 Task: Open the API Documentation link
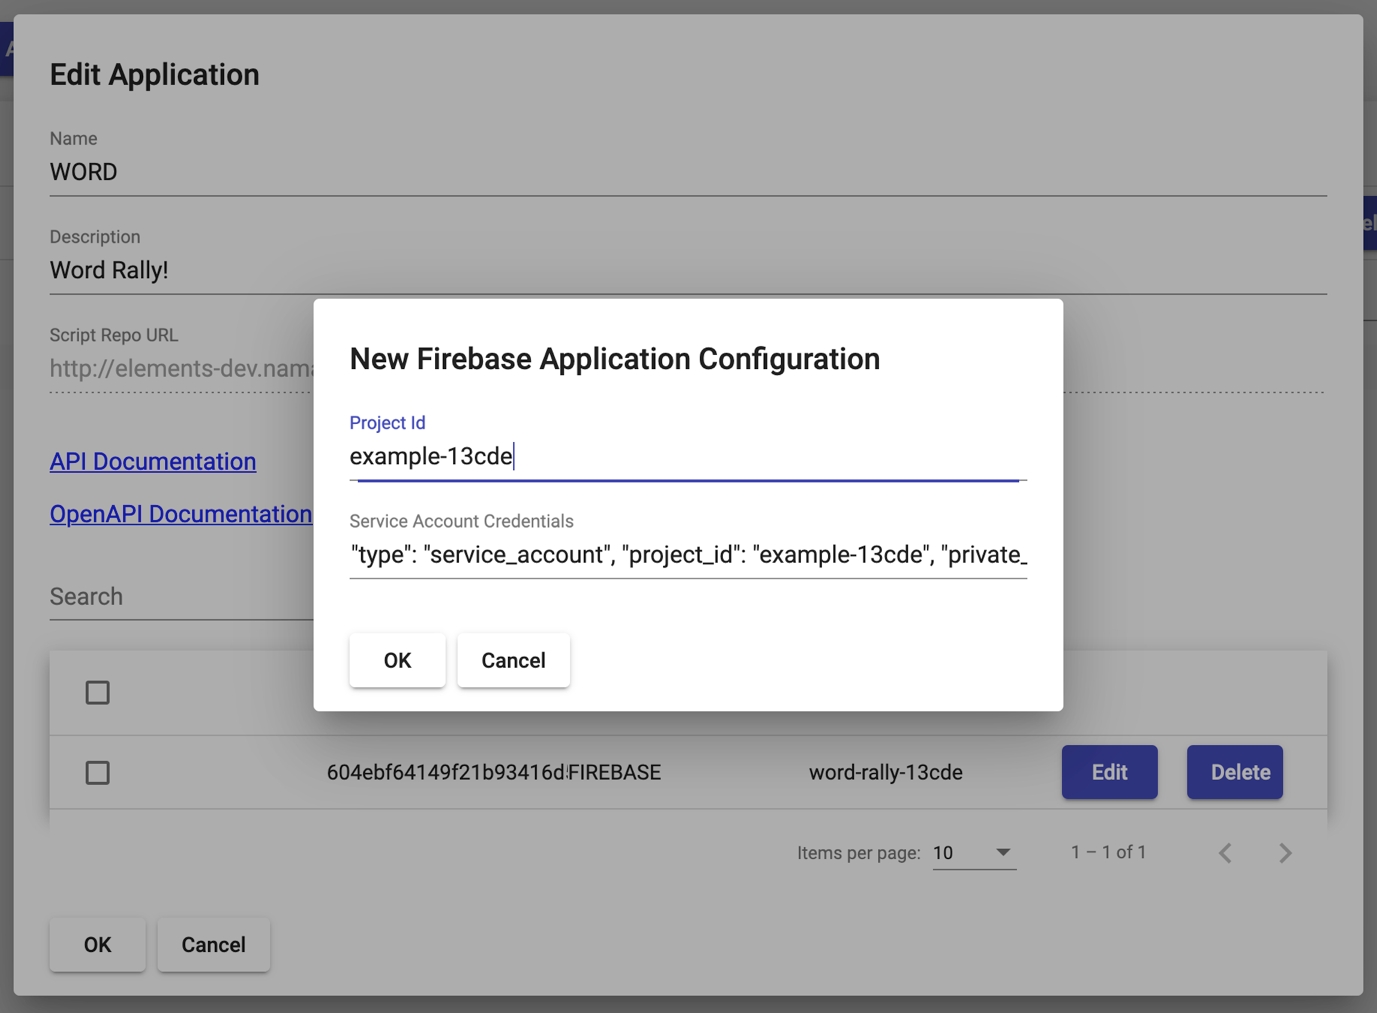pyautogui.click(x=153, y=461)
